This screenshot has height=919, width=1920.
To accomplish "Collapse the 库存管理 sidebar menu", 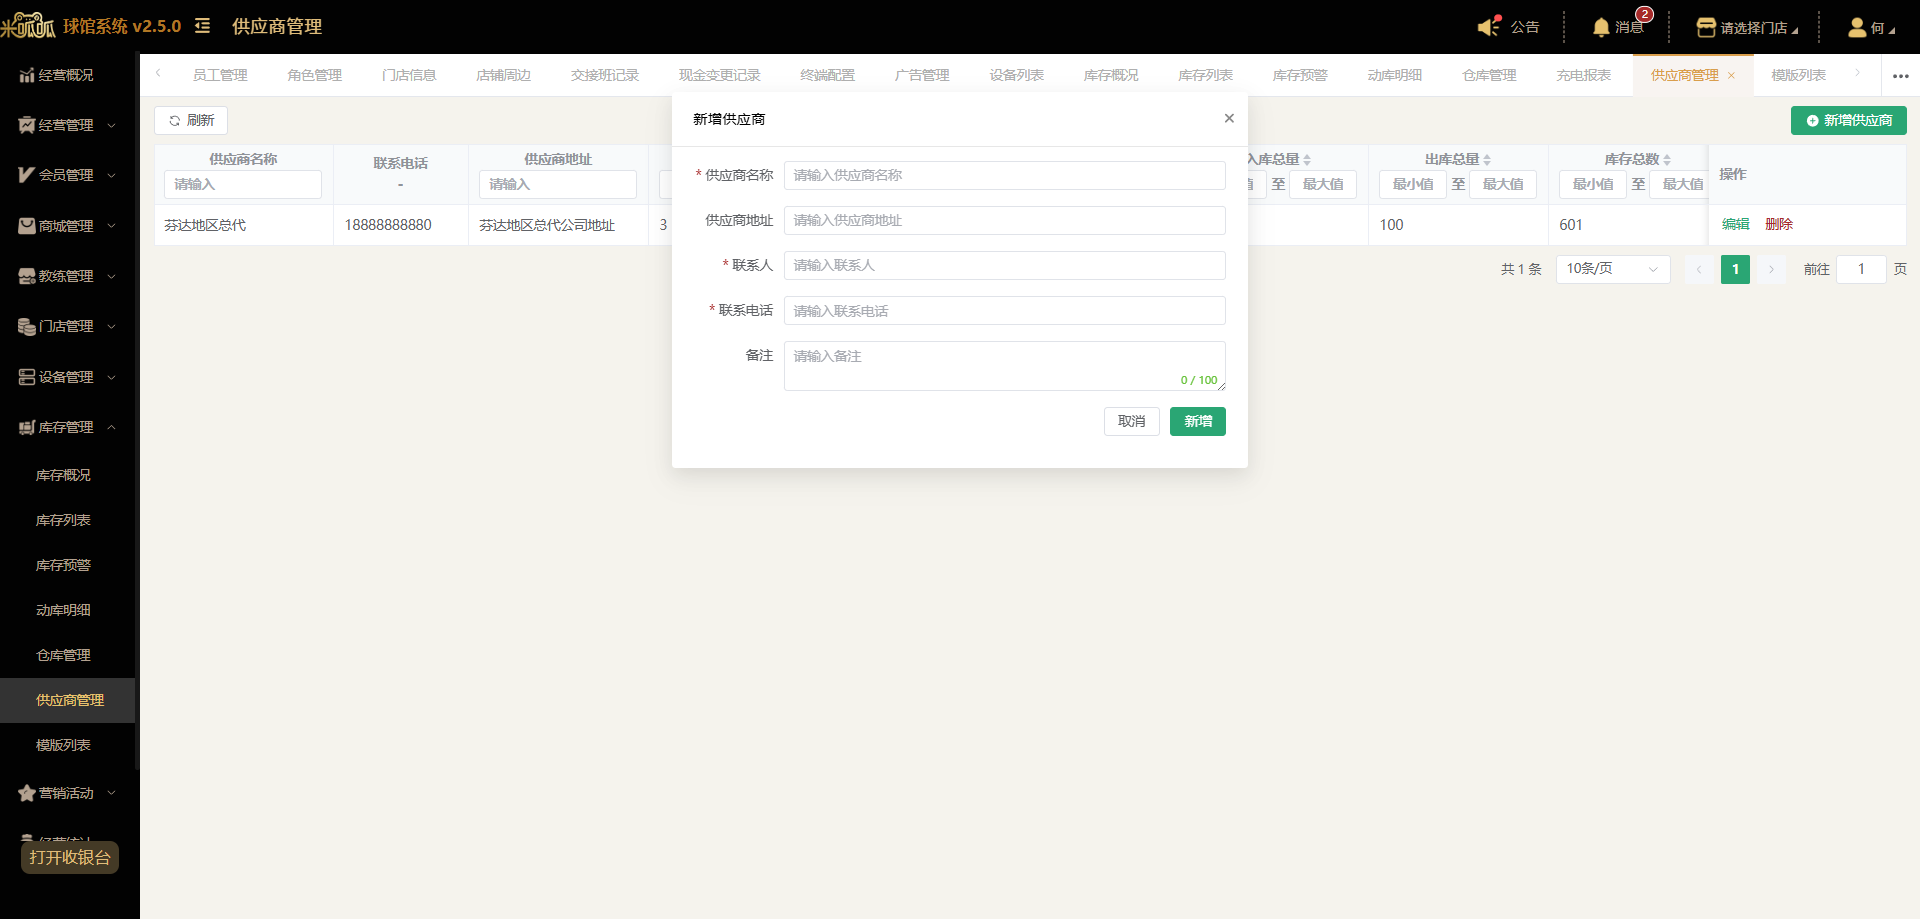I will pyautogui.click(x=67, y=427).
